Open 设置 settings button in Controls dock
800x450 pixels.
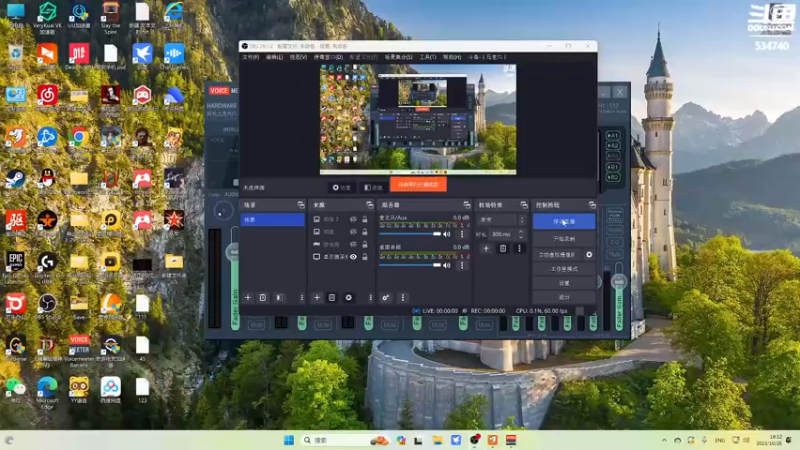point(564,283)
